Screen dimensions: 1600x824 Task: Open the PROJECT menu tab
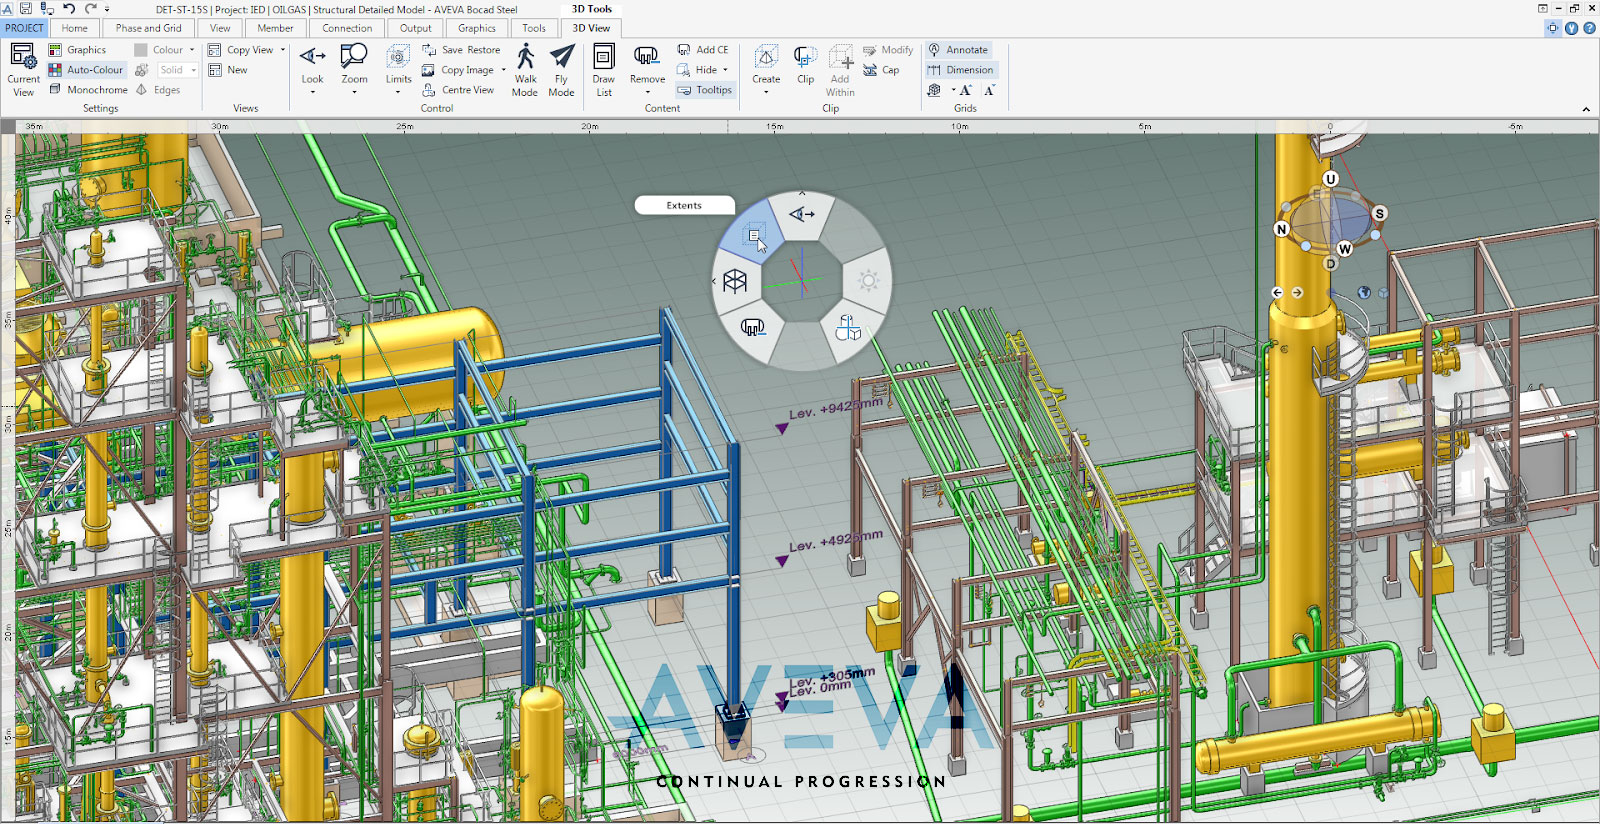tap(24, 28)
